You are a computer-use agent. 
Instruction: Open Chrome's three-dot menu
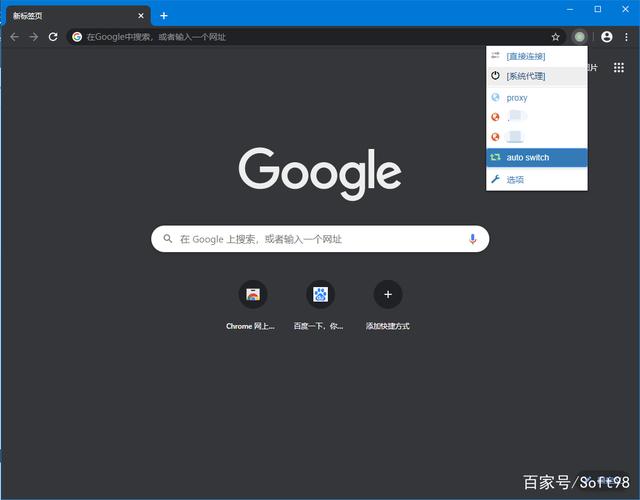click(626, 37)
